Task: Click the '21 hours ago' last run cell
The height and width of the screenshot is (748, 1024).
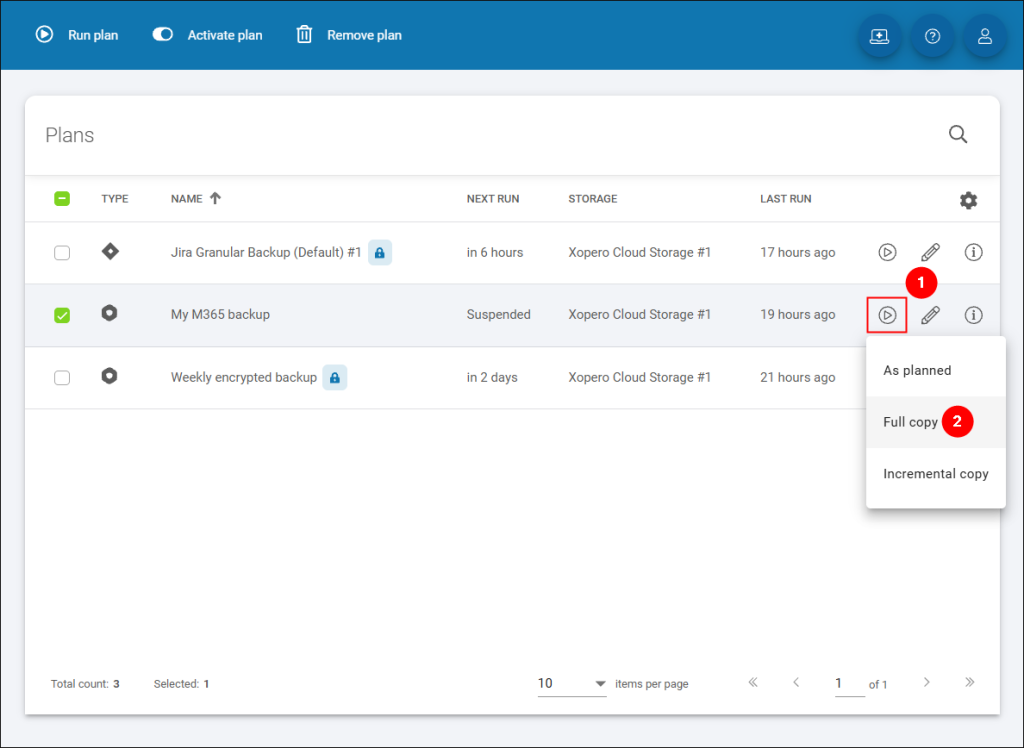Action: pyautogui.click(x=797, y=377)
